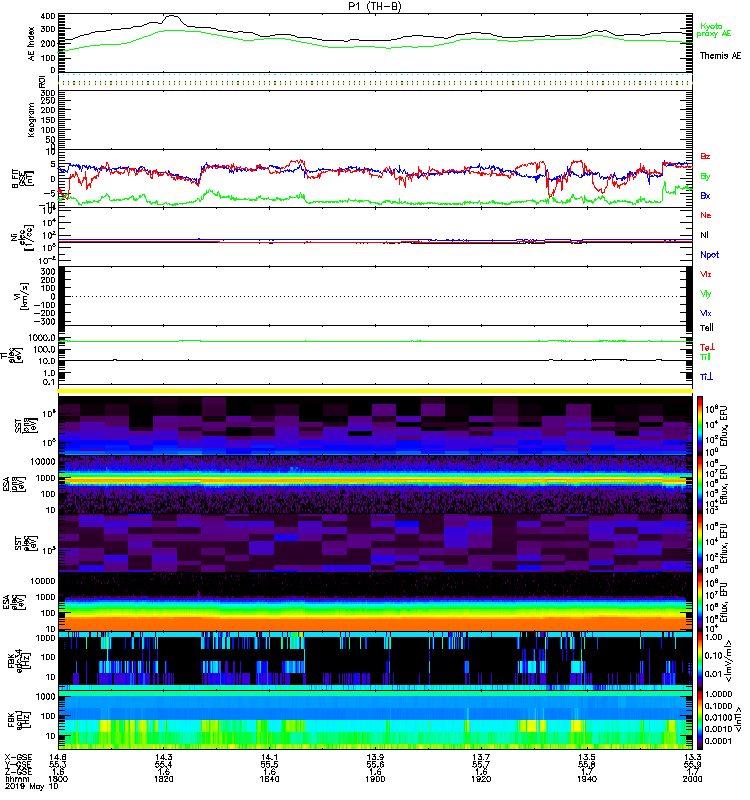Click the 1000.0 tick on temperature axis

coord(42,338)
